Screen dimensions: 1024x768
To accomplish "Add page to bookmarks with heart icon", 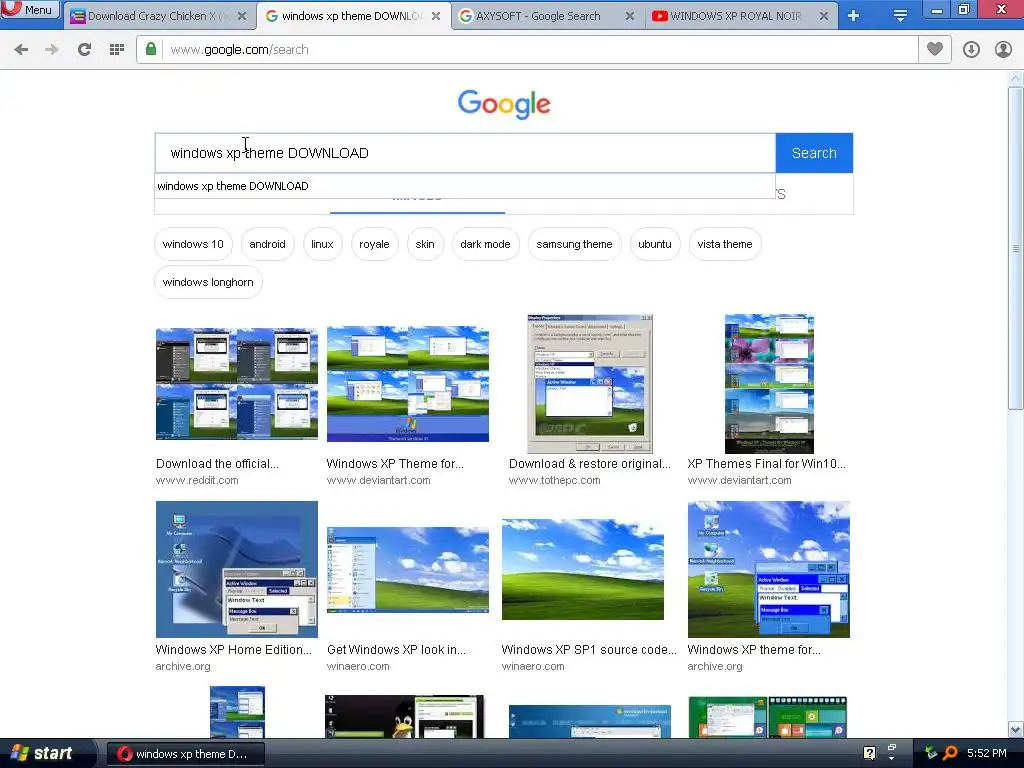I will coord(935,49).
